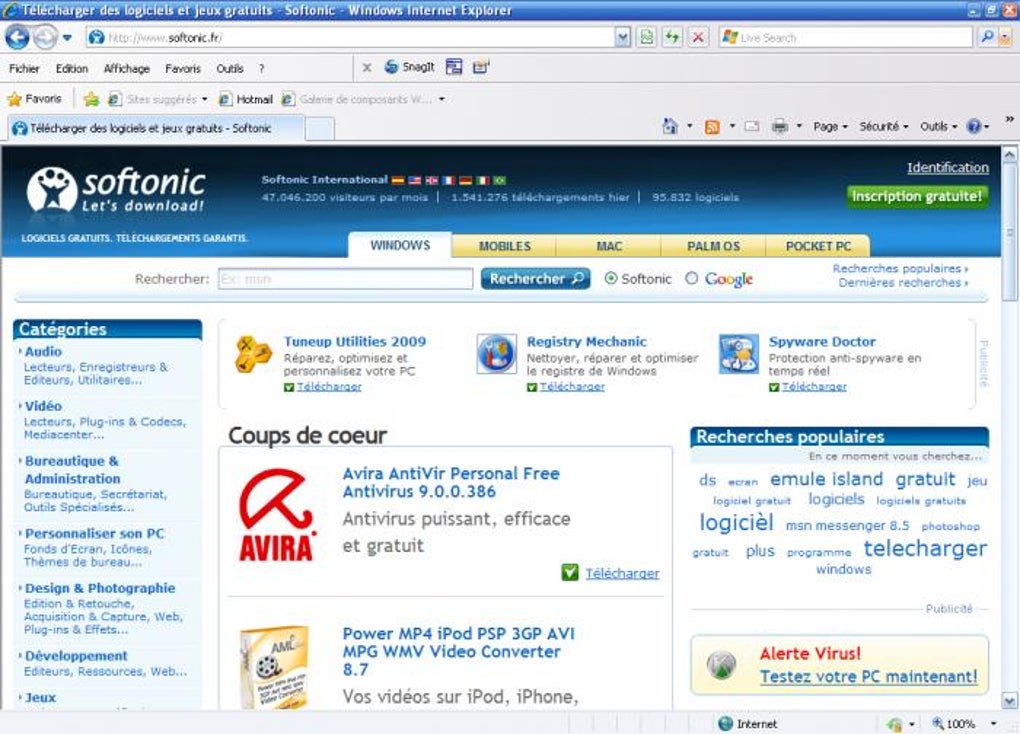Click the browser Forward arrow button
Screen dimensions: 1020x734
(45, 37)
